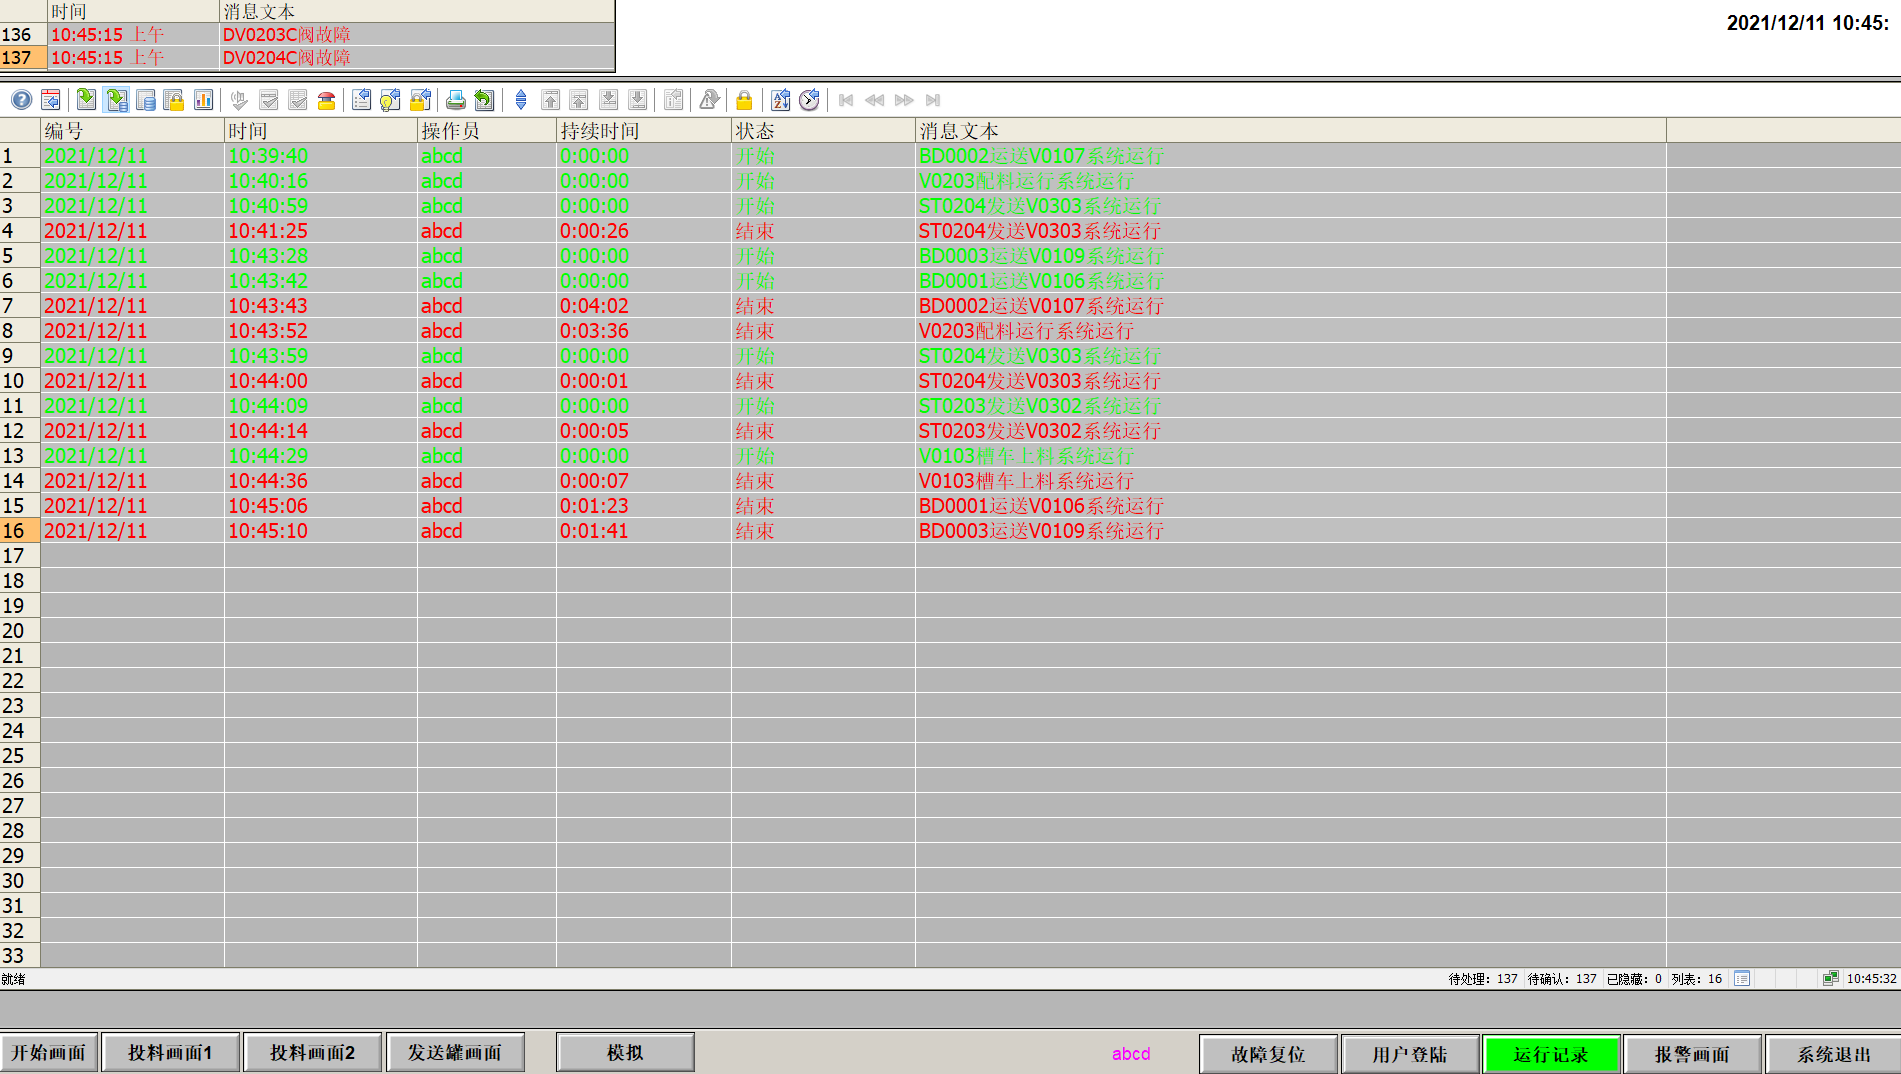Click the green 运行记录 button

pyautogui.click(x=1550, y=1054)
